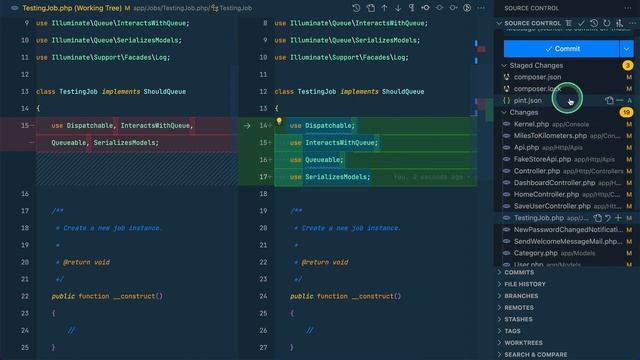This screenshot has height=360, width=640.
Task: Unstage pint.json with minus icon
Action: tap(620, 100)
